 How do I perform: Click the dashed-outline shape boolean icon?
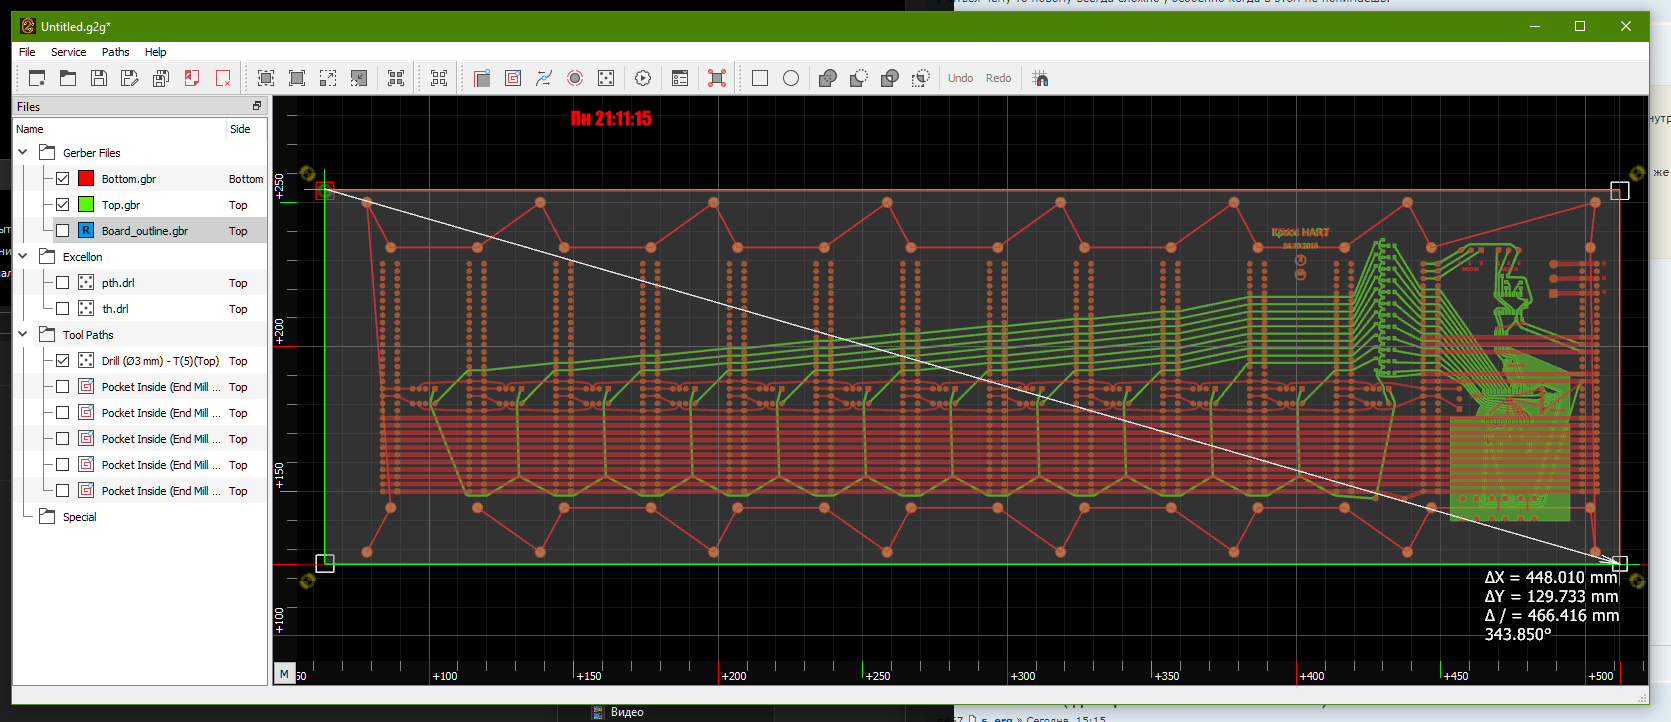tap(921, 78)
